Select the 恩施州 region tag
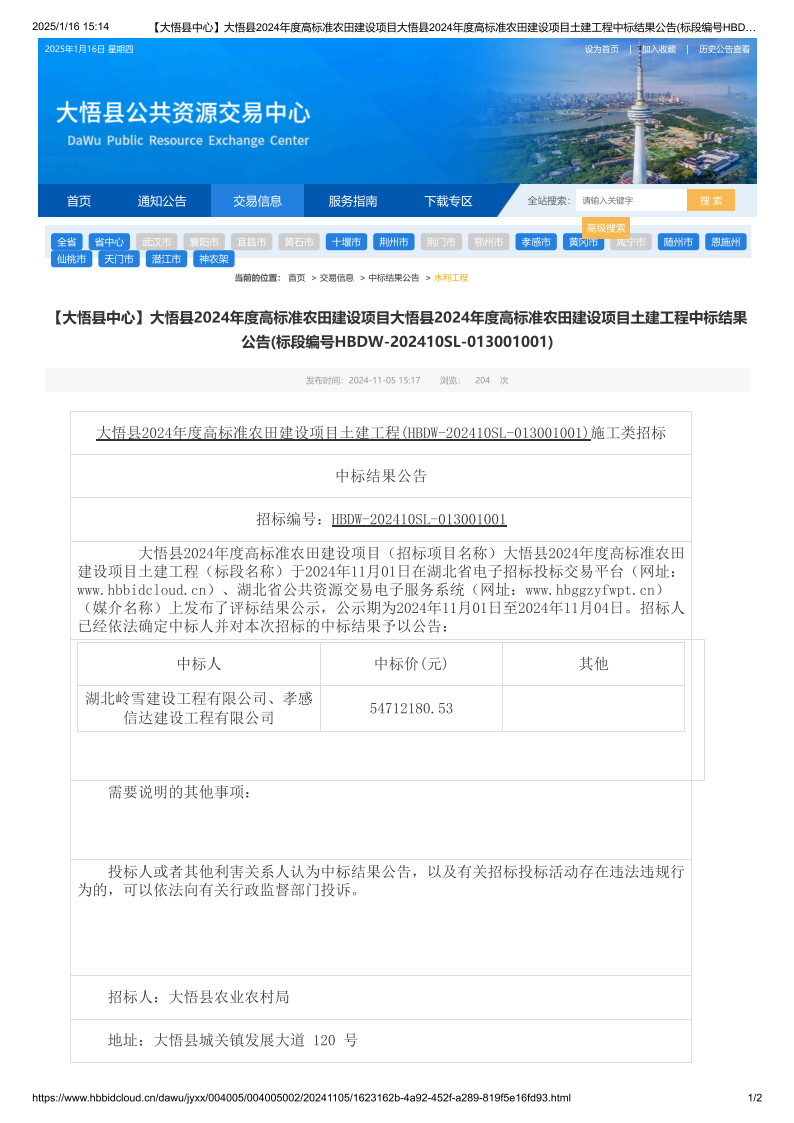This screenshot has height=1123, width=794. coord(725,242)
